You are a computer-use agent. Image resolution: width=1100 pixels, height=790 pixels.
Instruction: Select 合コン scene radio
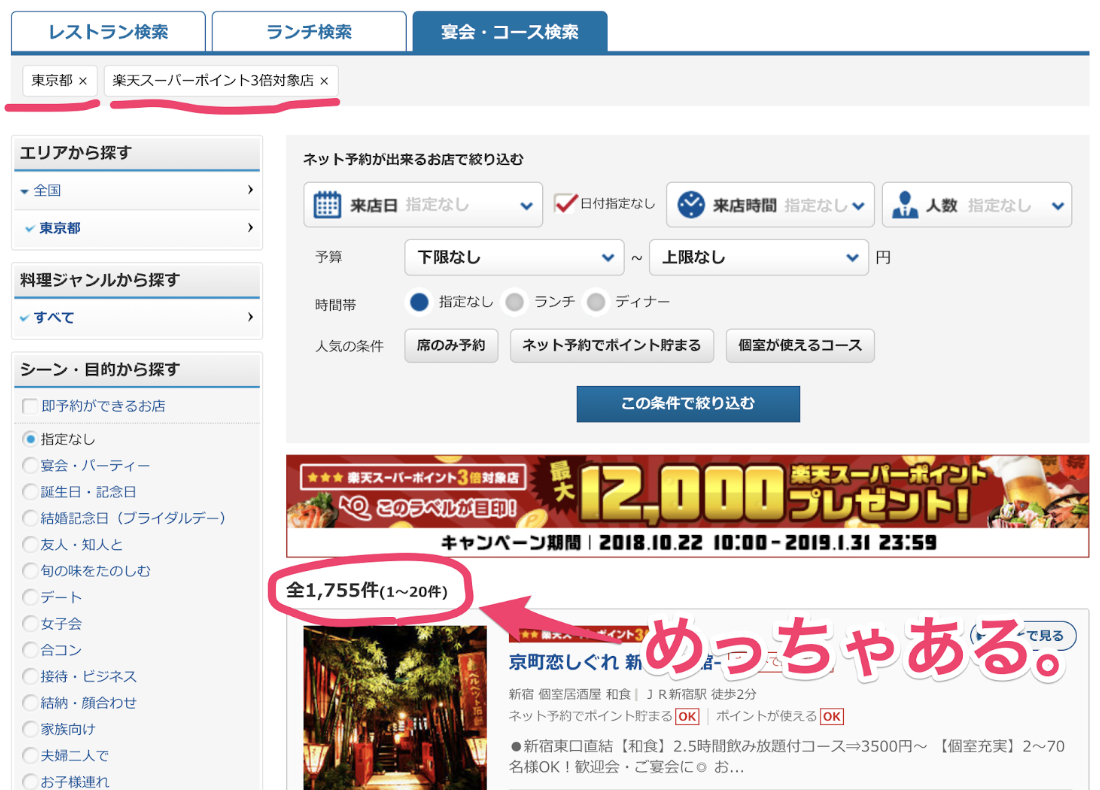29,650
